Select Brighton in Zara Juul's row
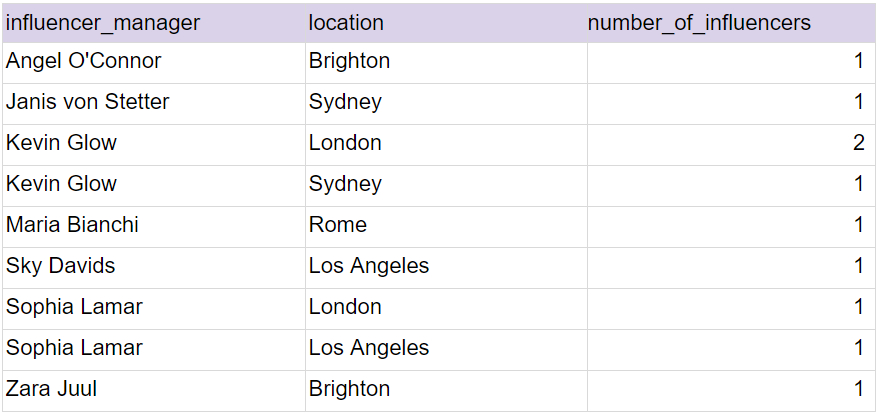 pyautogui.click(x=349, y=389)
